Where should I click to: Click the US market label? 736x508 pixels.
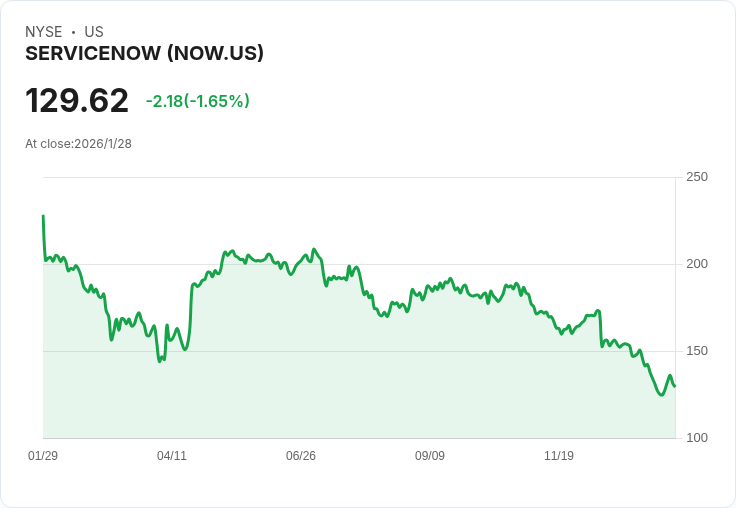point(94,32)
